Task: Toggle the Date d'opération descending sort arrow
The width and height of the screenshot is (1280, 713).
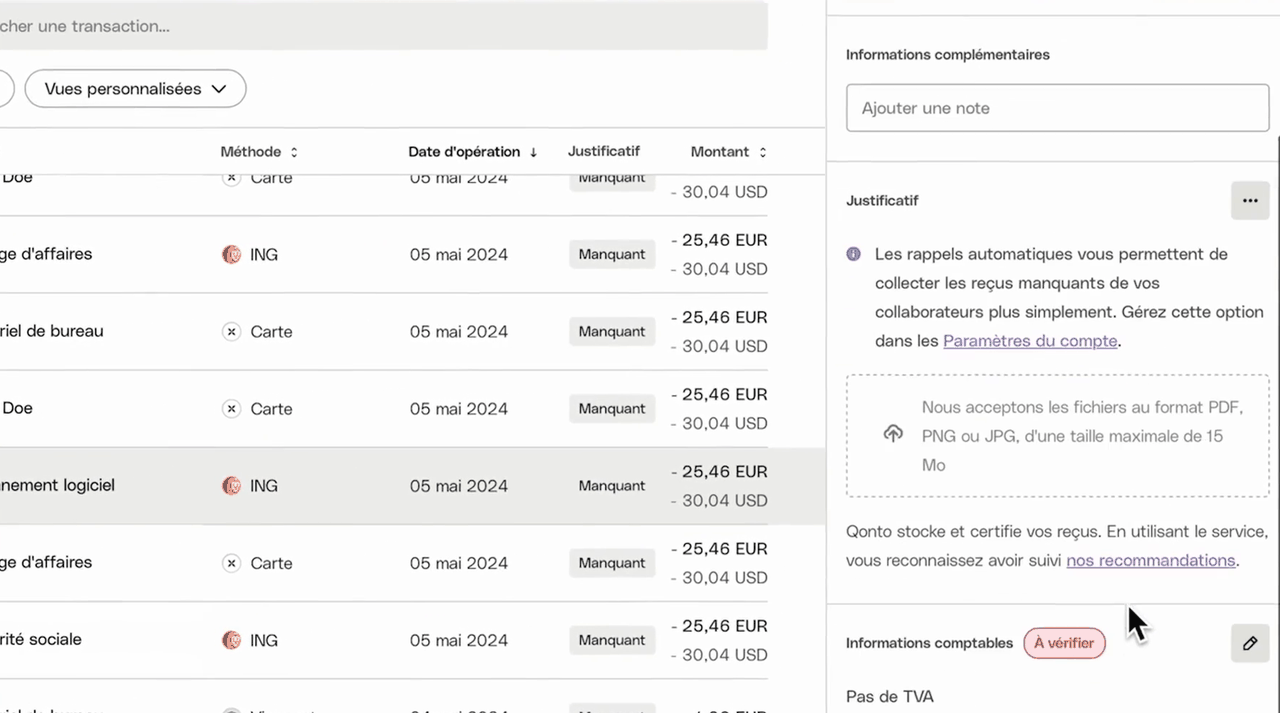Action: tap(533, 153)
